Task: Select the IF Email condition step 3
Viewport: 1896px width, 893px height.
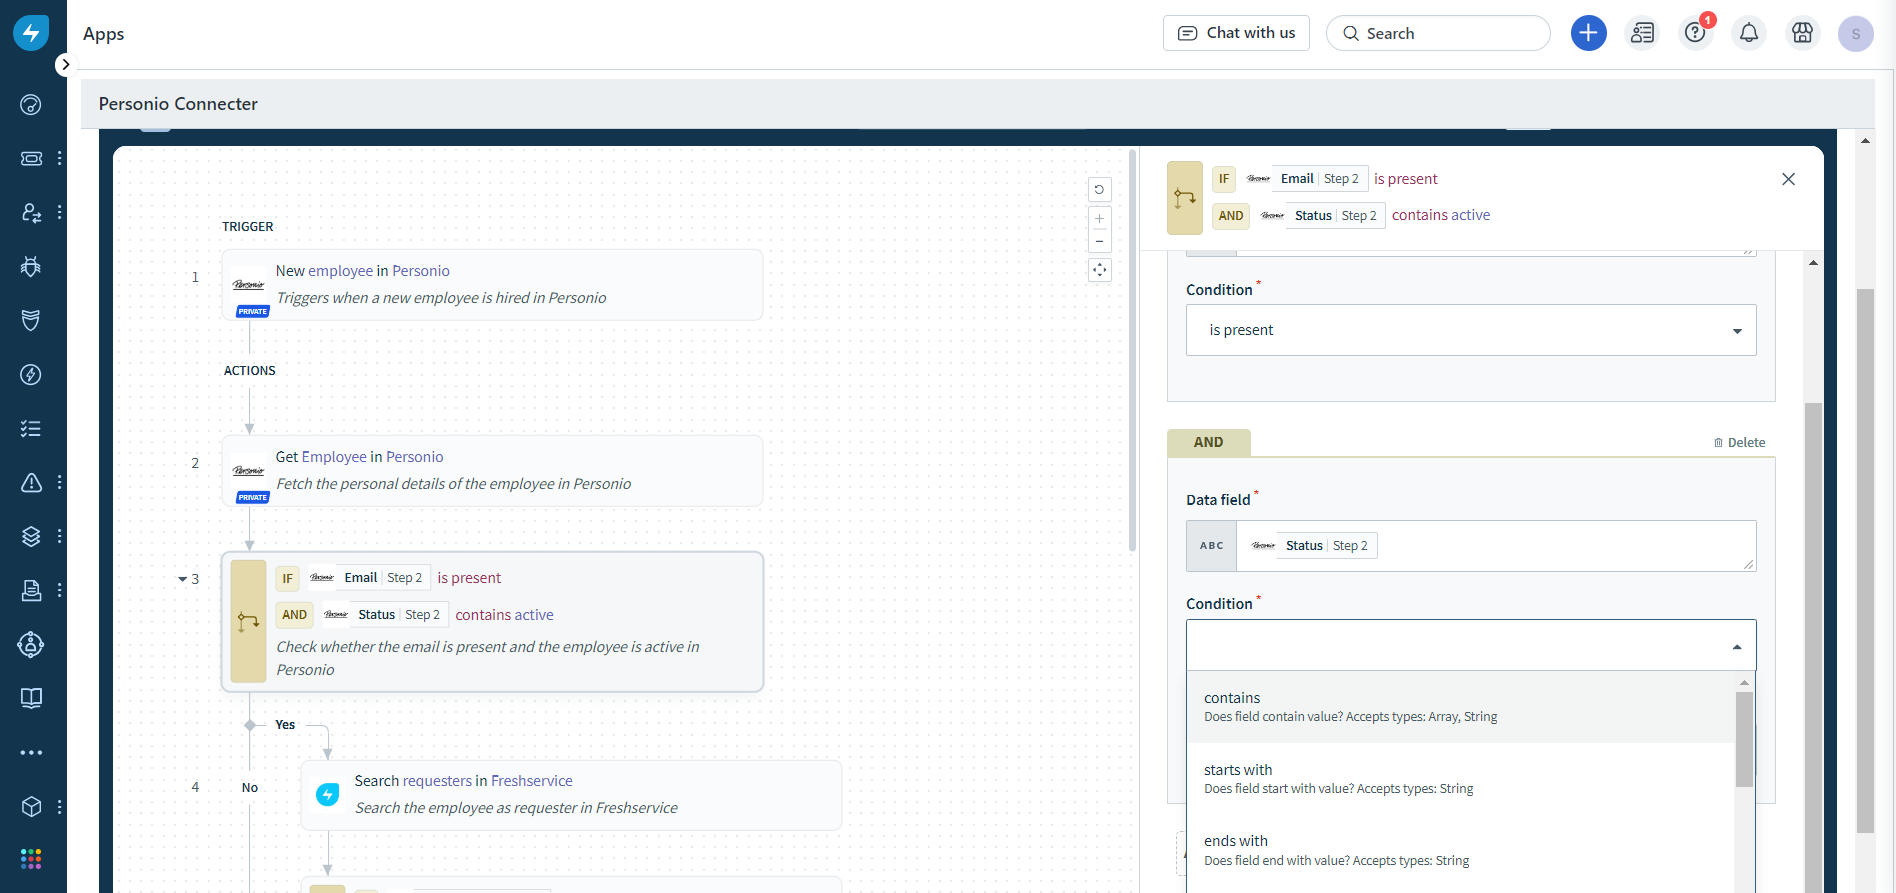Action: point(492,621)
